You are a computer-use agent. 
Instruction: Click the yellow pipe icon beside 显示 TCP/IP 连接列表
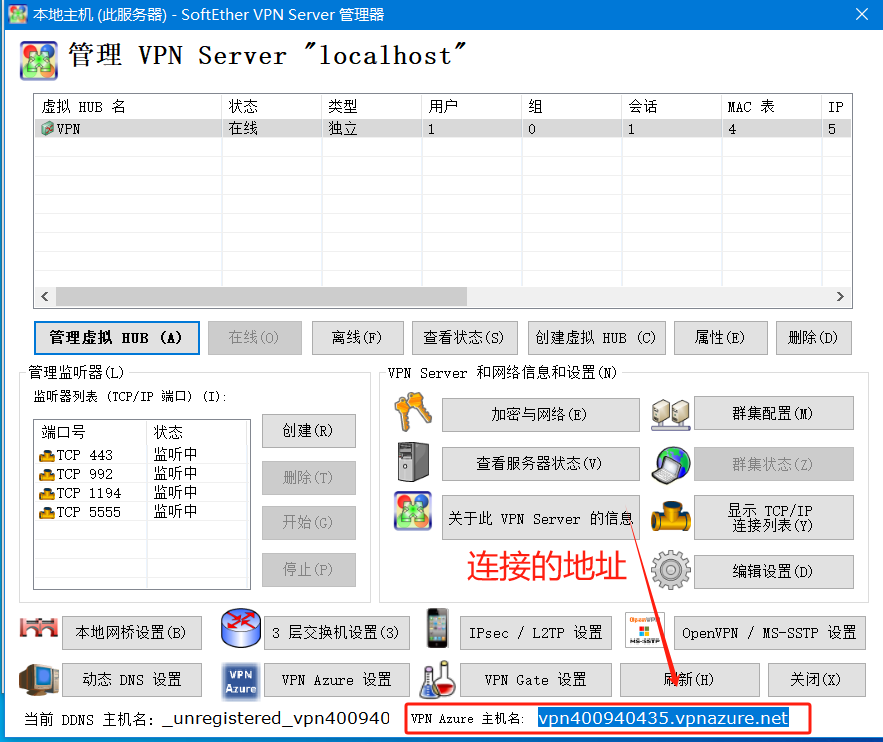click(670, 517)
